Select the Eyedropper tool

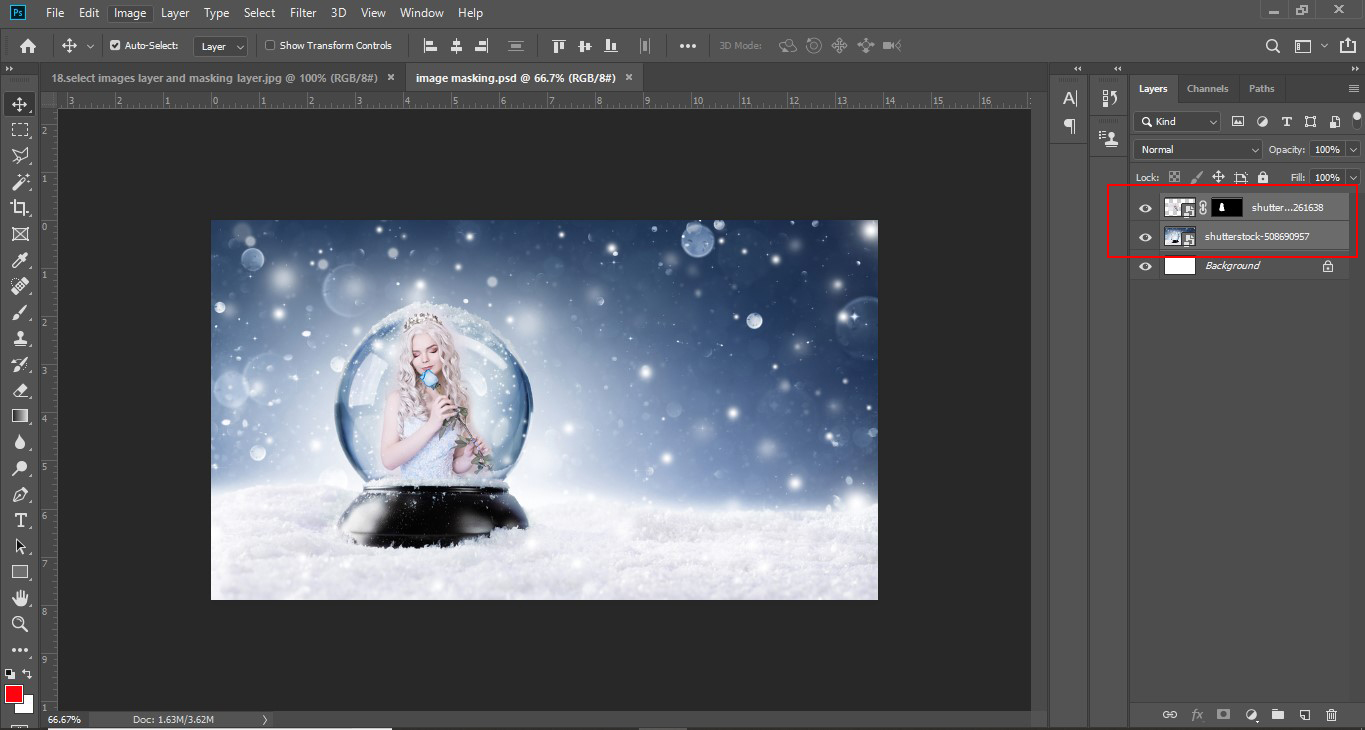click(x=20, y=260)
